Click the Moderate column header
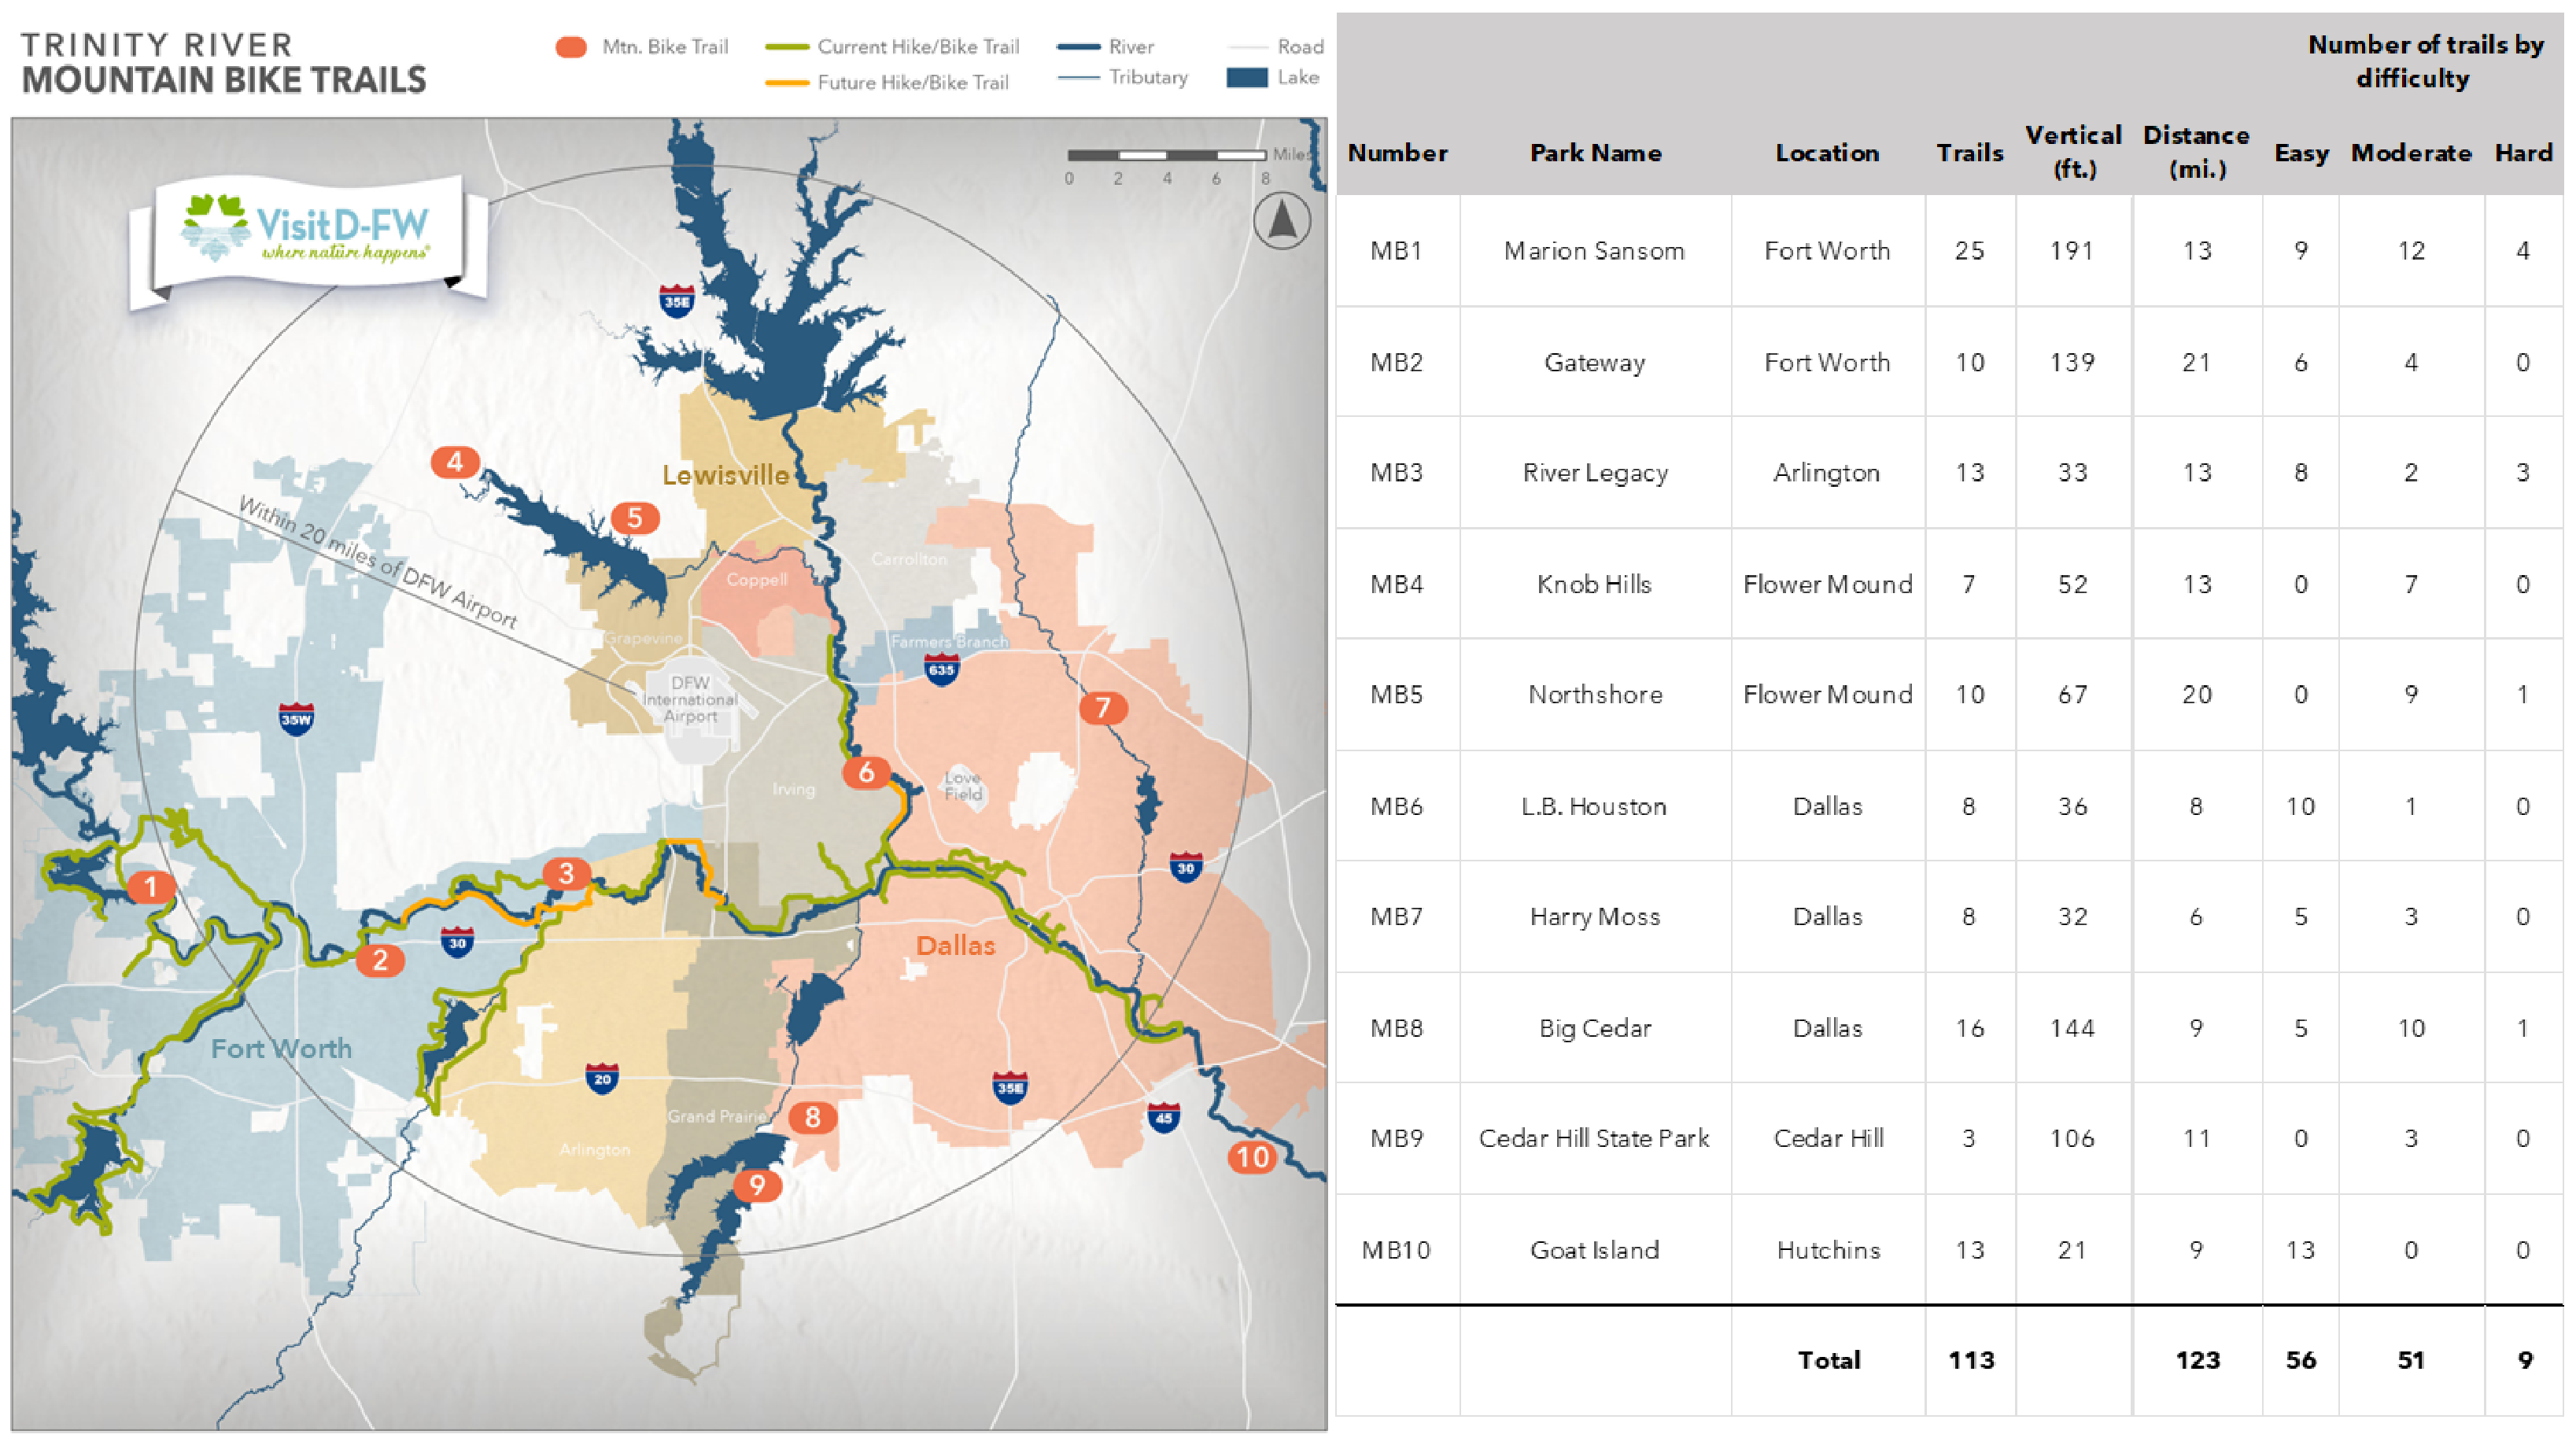Viewport: 2576px width, 1449px height. tap(2411, 153)
